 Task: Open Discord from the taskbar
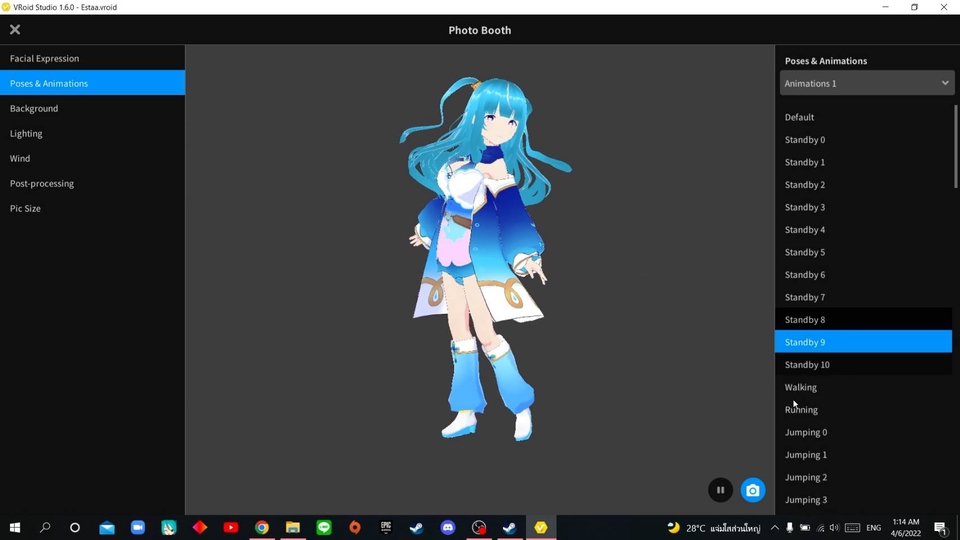(x=448, y=527)
